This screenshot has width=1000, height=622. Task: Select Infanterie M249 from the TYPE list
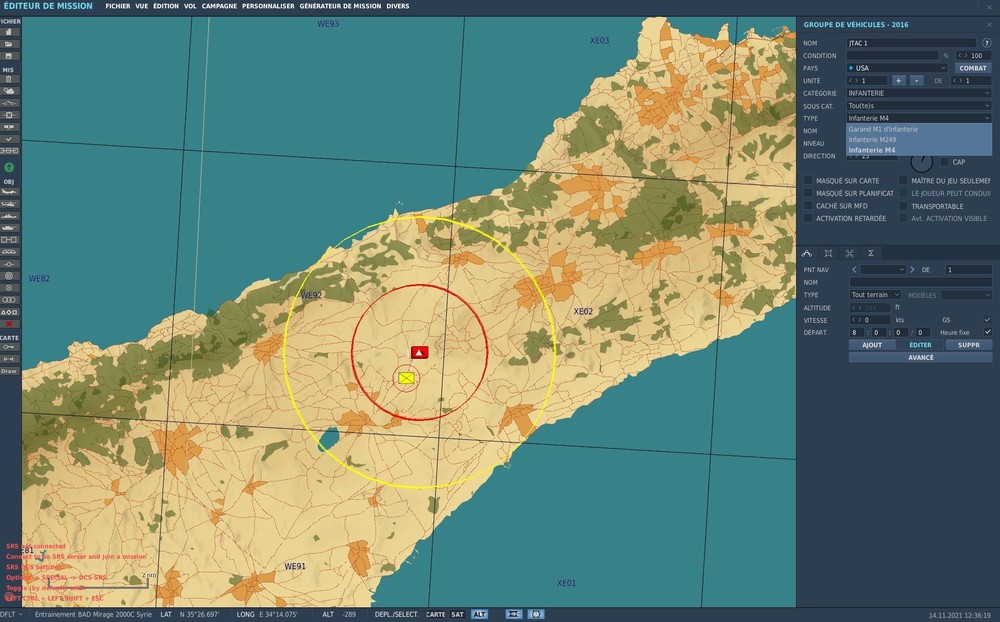click(872, 140)
